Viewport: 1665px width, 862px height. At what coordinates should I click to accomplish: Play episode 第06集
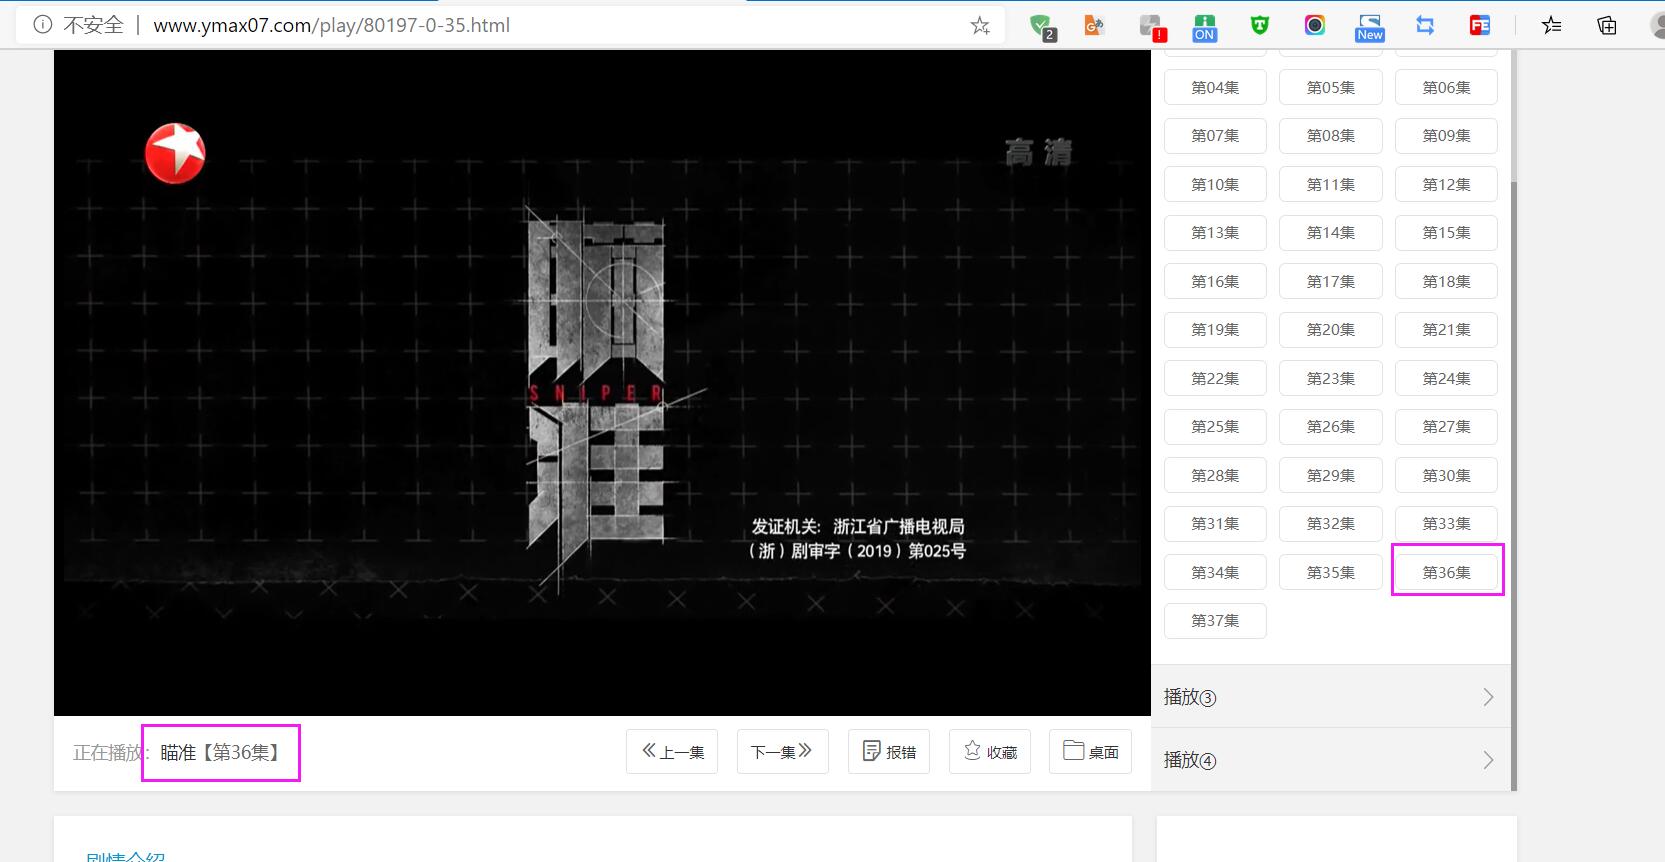[x=1447, y=87]
